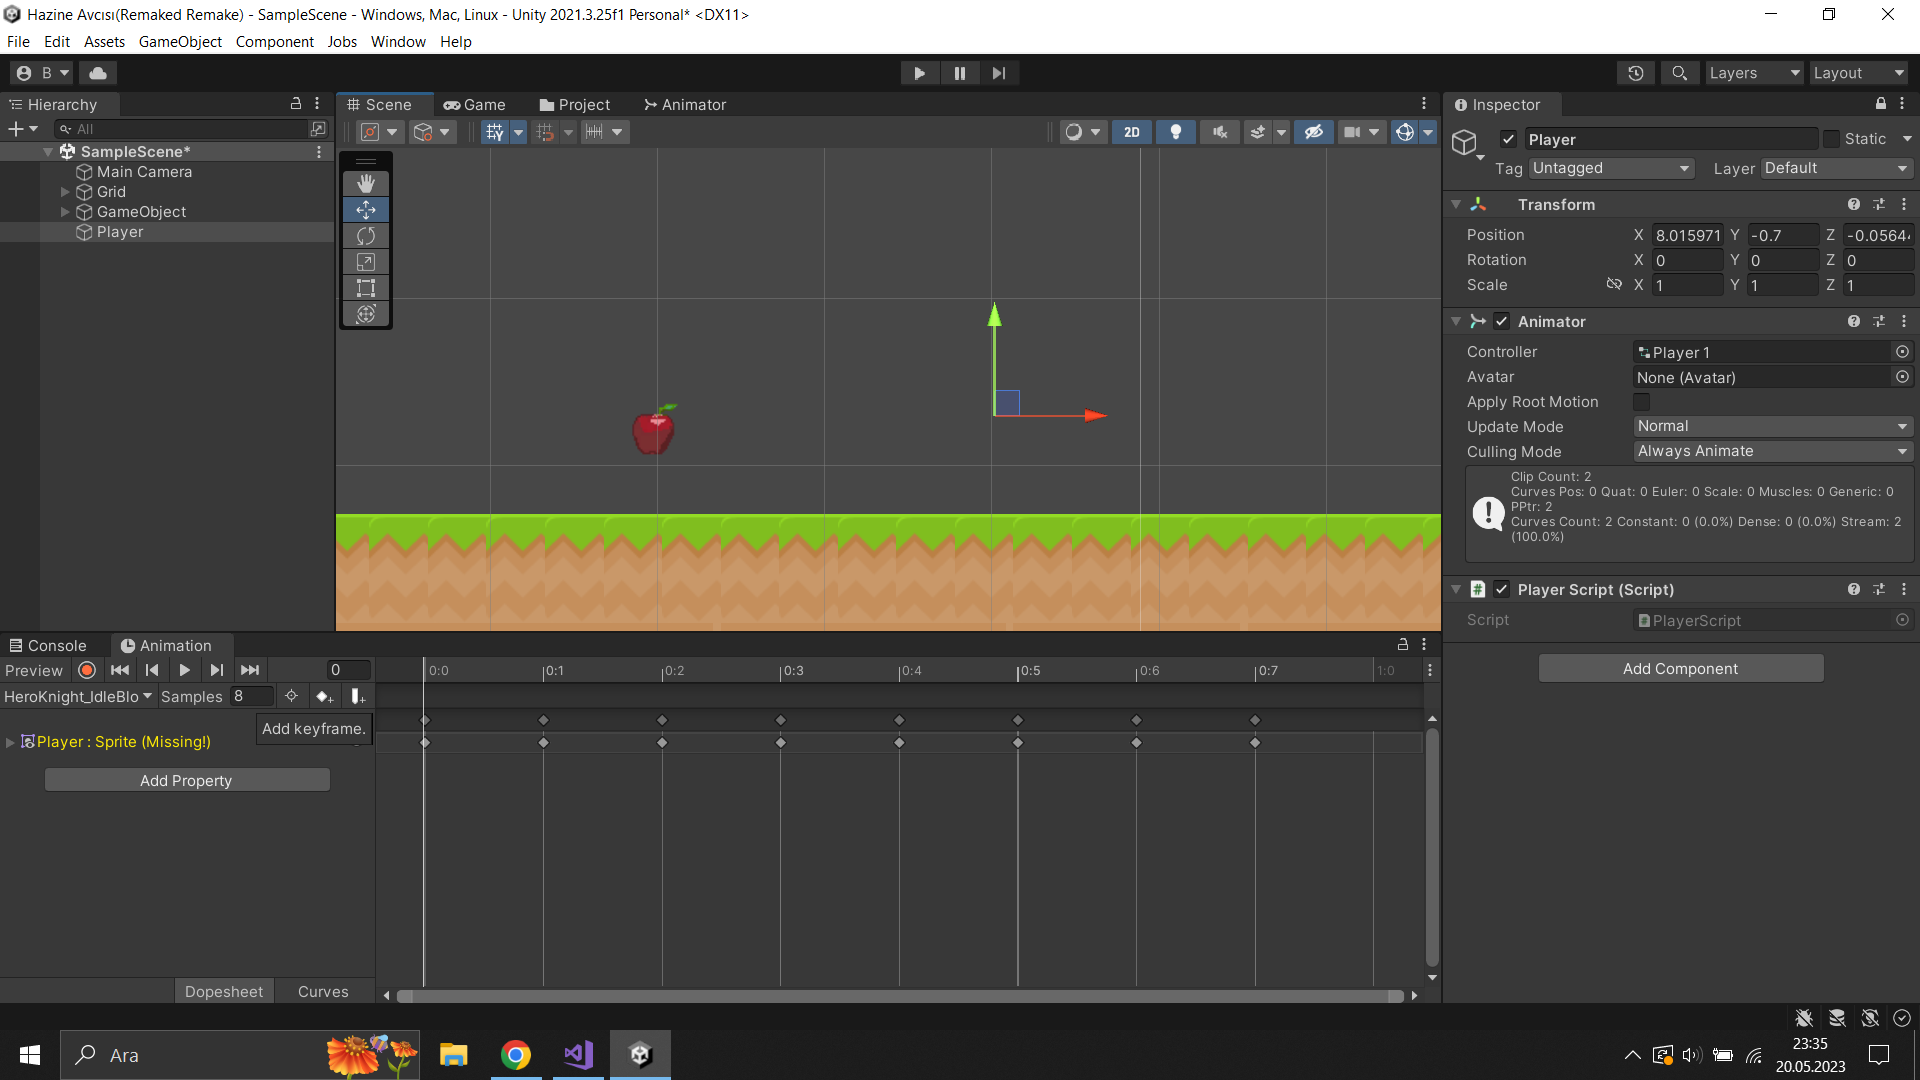Click the Add Property button
Image resolution: width=1920 pixels, height=1080 pixels.
pyautogui.click(x=187, y=780)
